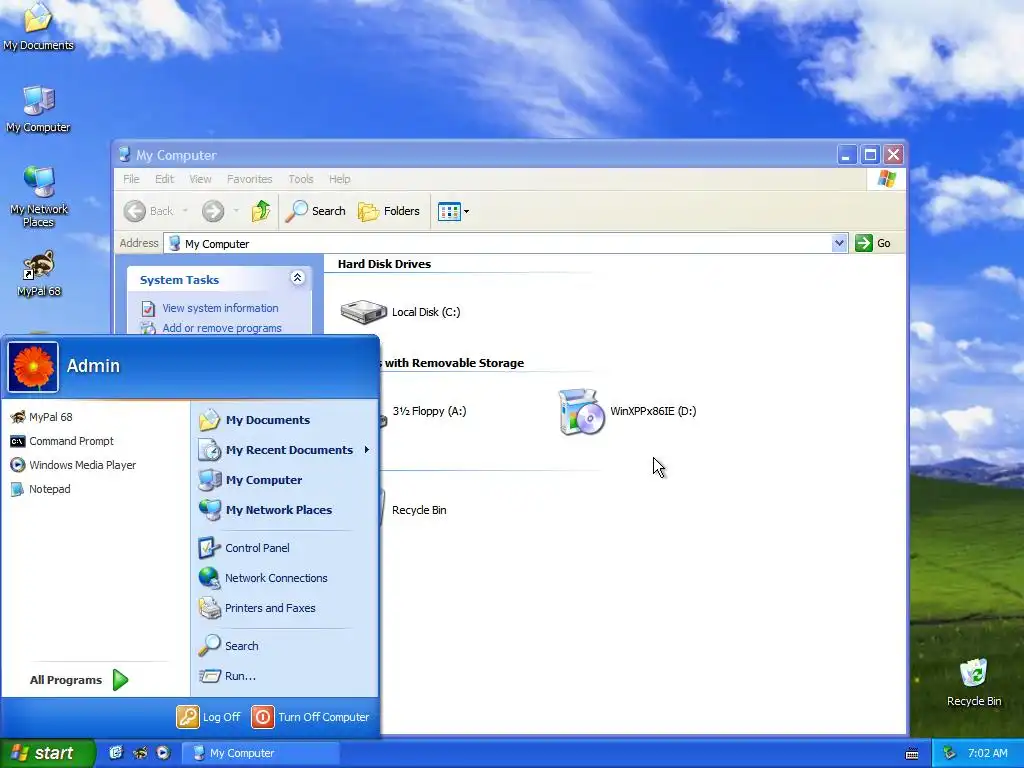The height and width of the screenshot is (768, 1024).
Task: Open Printers and Faxes
Action: [257, 608]
